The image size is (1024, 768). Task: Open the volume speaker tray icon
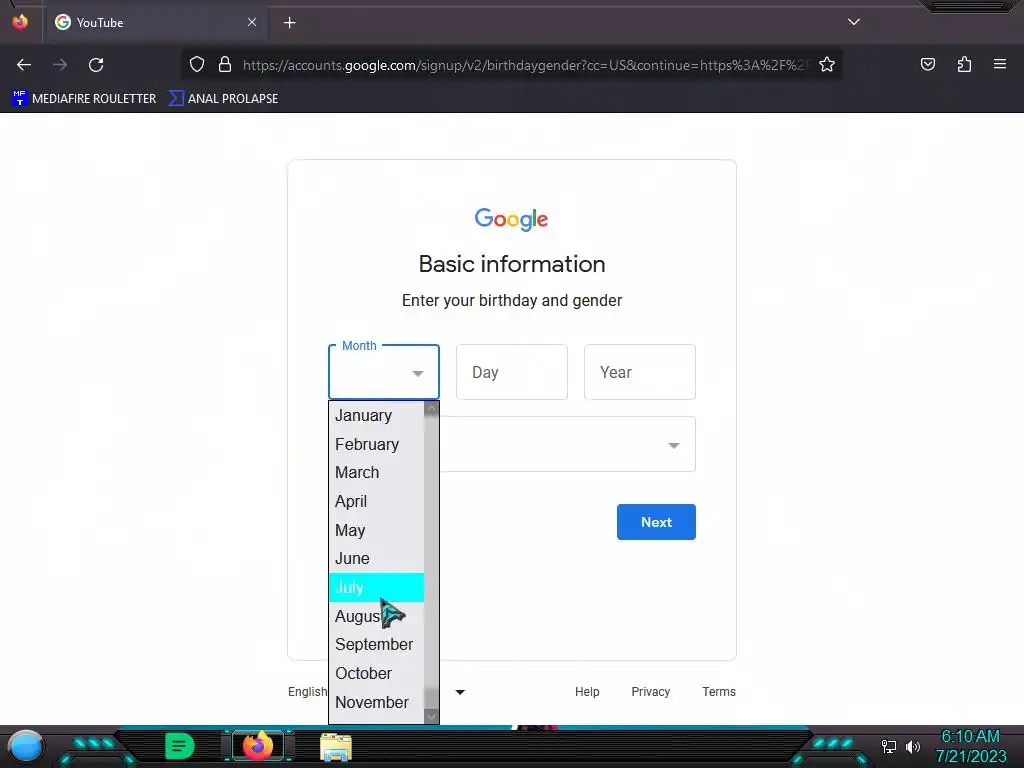[912, 746]
